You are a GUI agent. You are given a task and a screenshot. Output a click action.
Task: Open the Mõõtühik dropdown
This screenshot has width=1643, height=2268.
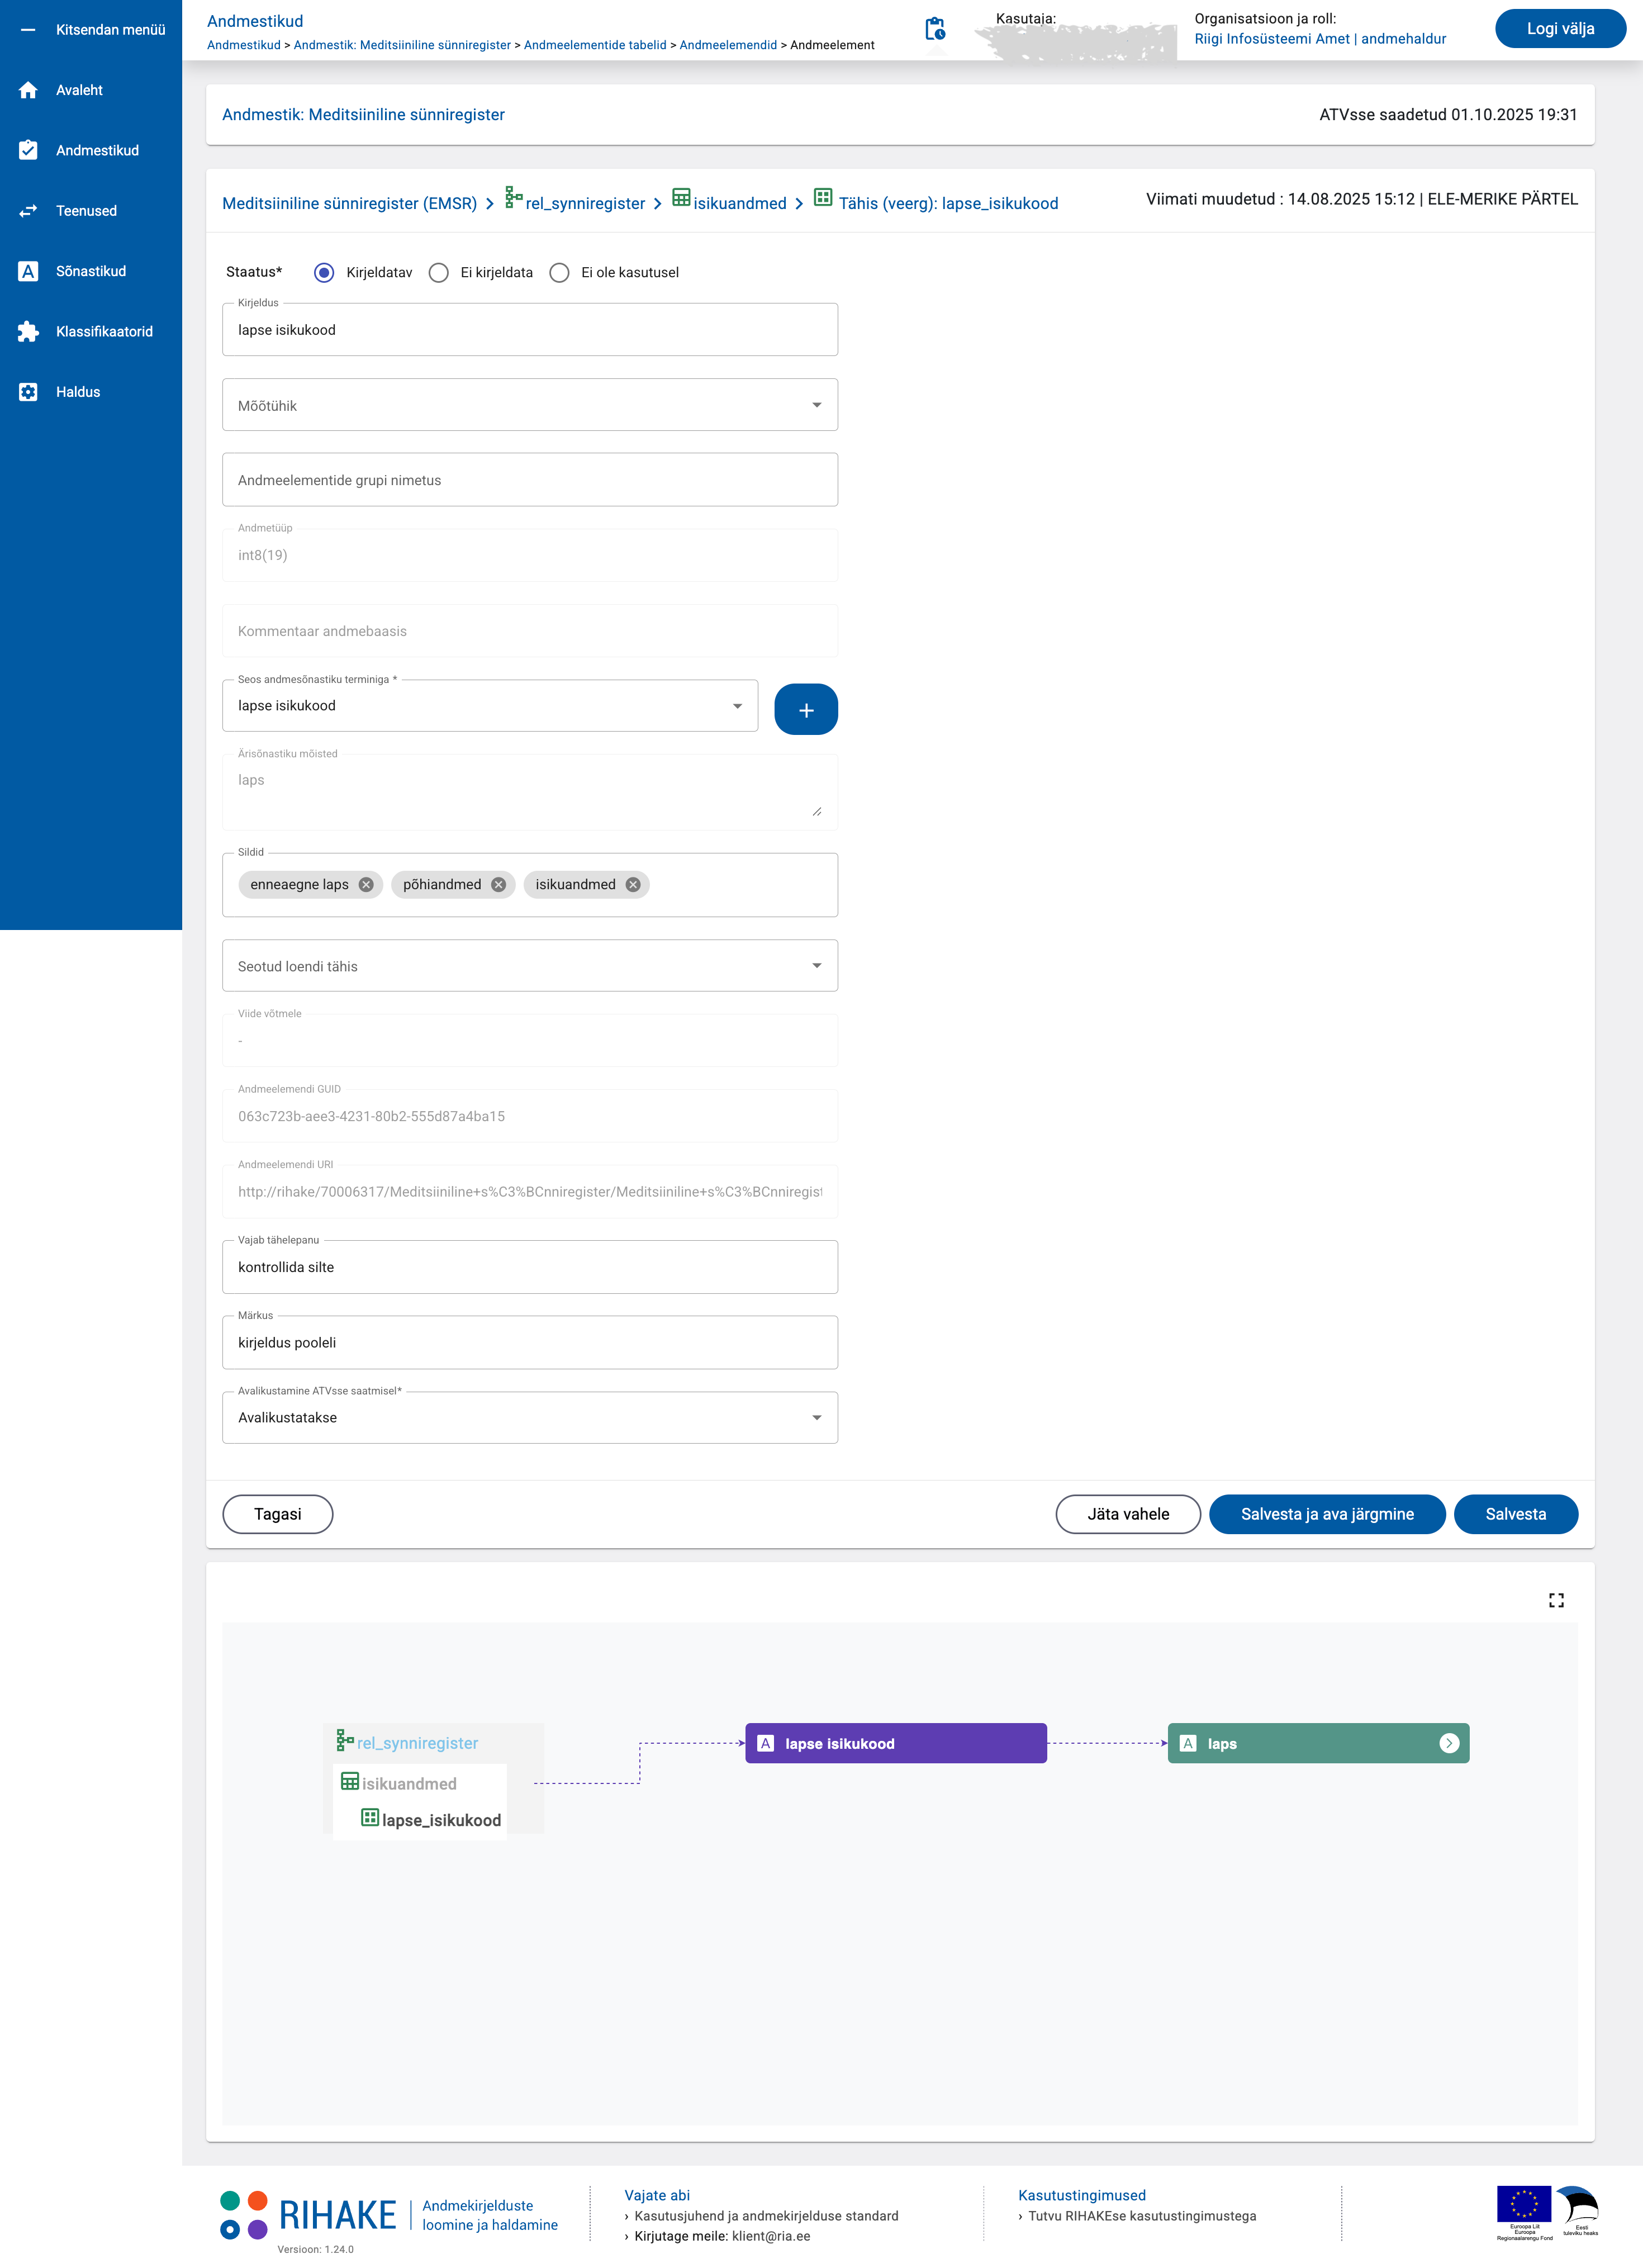click(x=529, y=405)
